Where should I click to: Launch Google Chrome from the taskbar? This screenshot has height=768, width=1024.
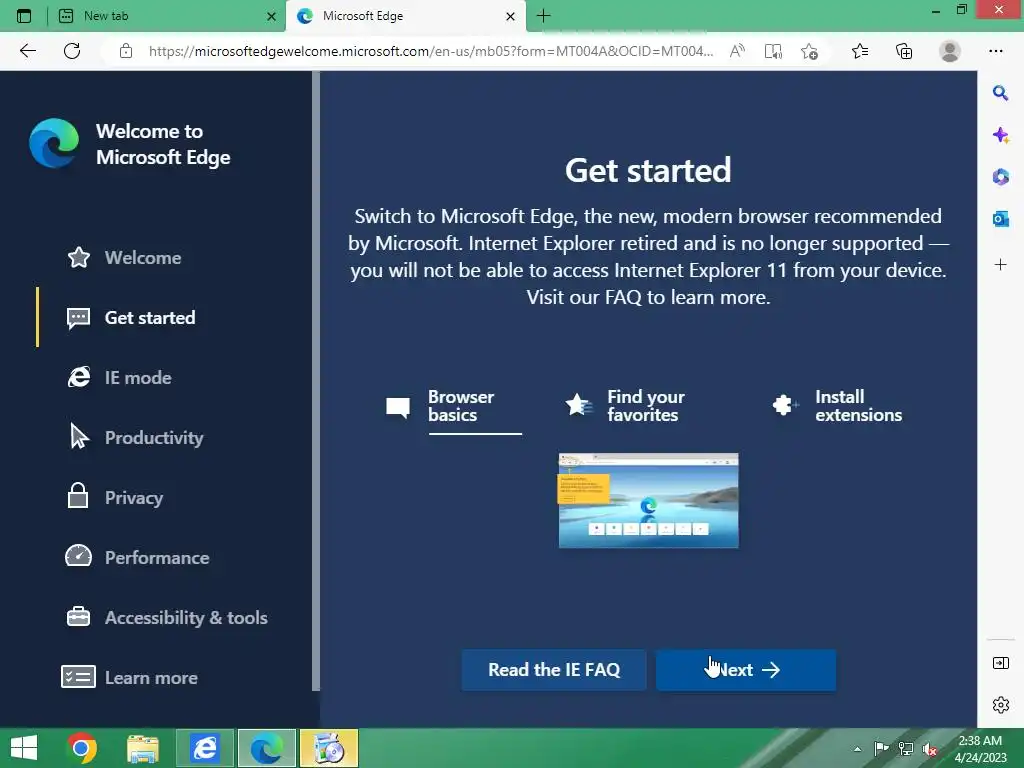pos(82,748)
